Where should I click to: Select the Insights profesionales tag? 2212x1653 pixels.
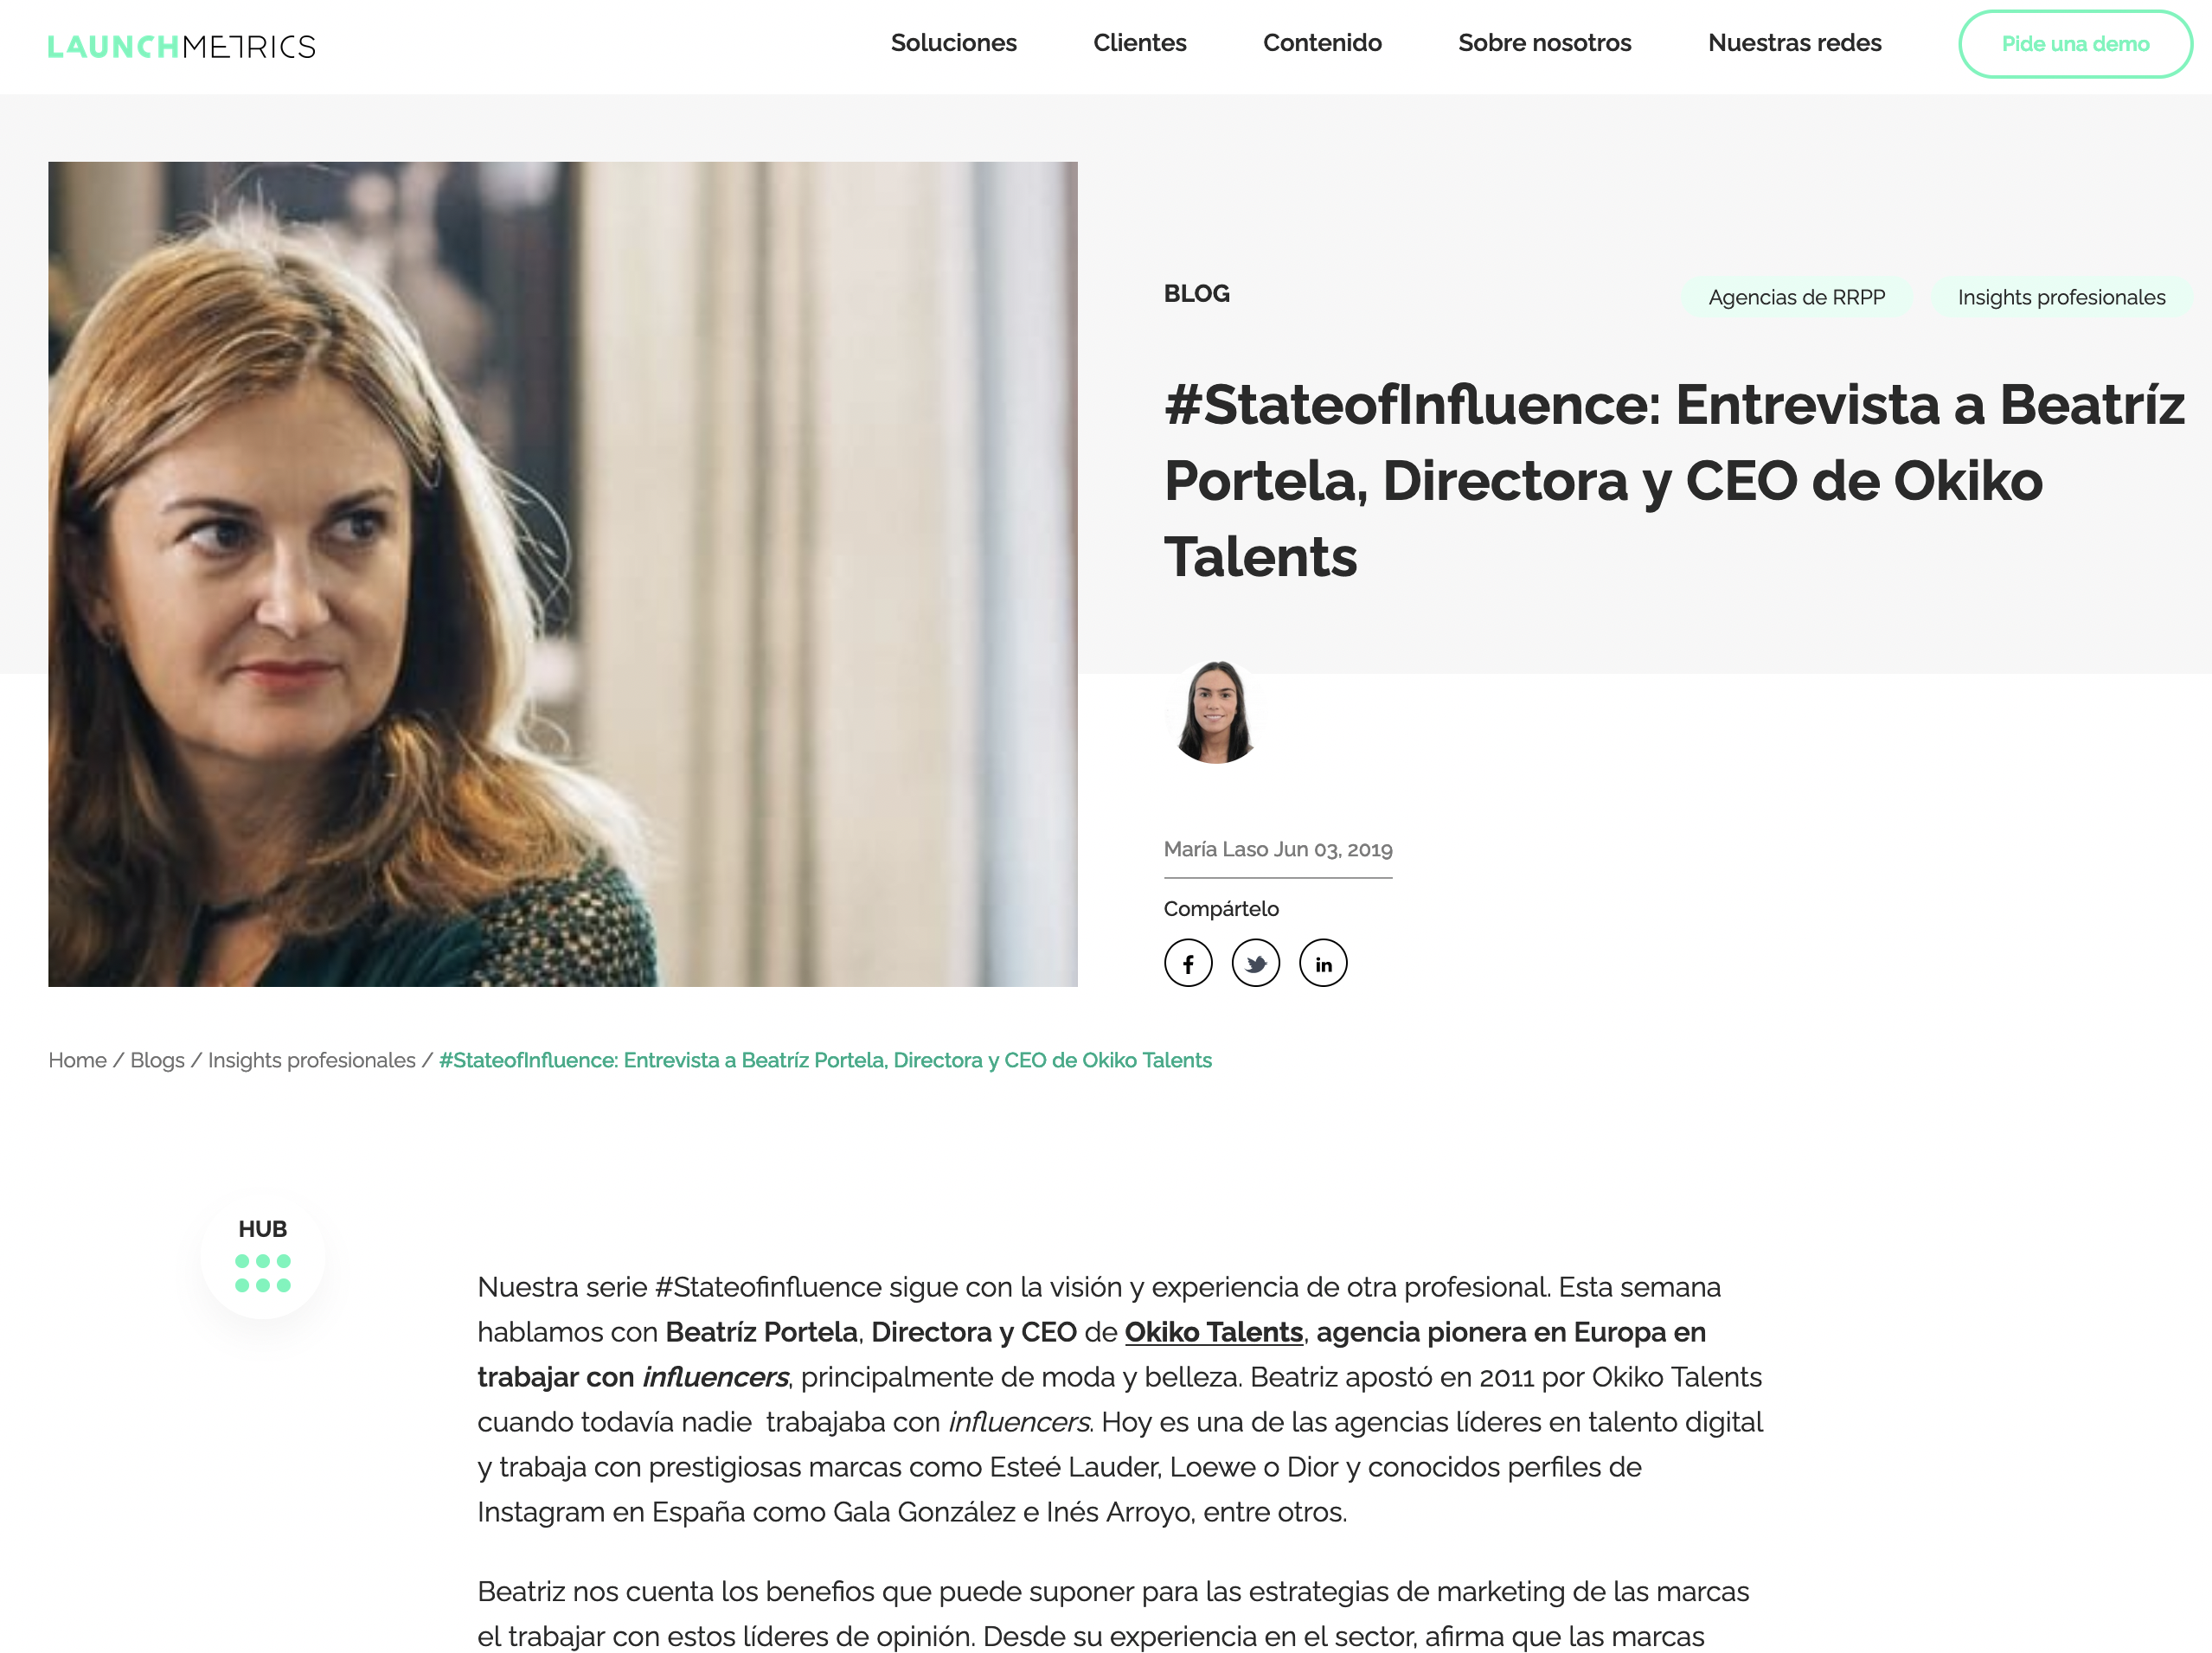point(2061,297)
